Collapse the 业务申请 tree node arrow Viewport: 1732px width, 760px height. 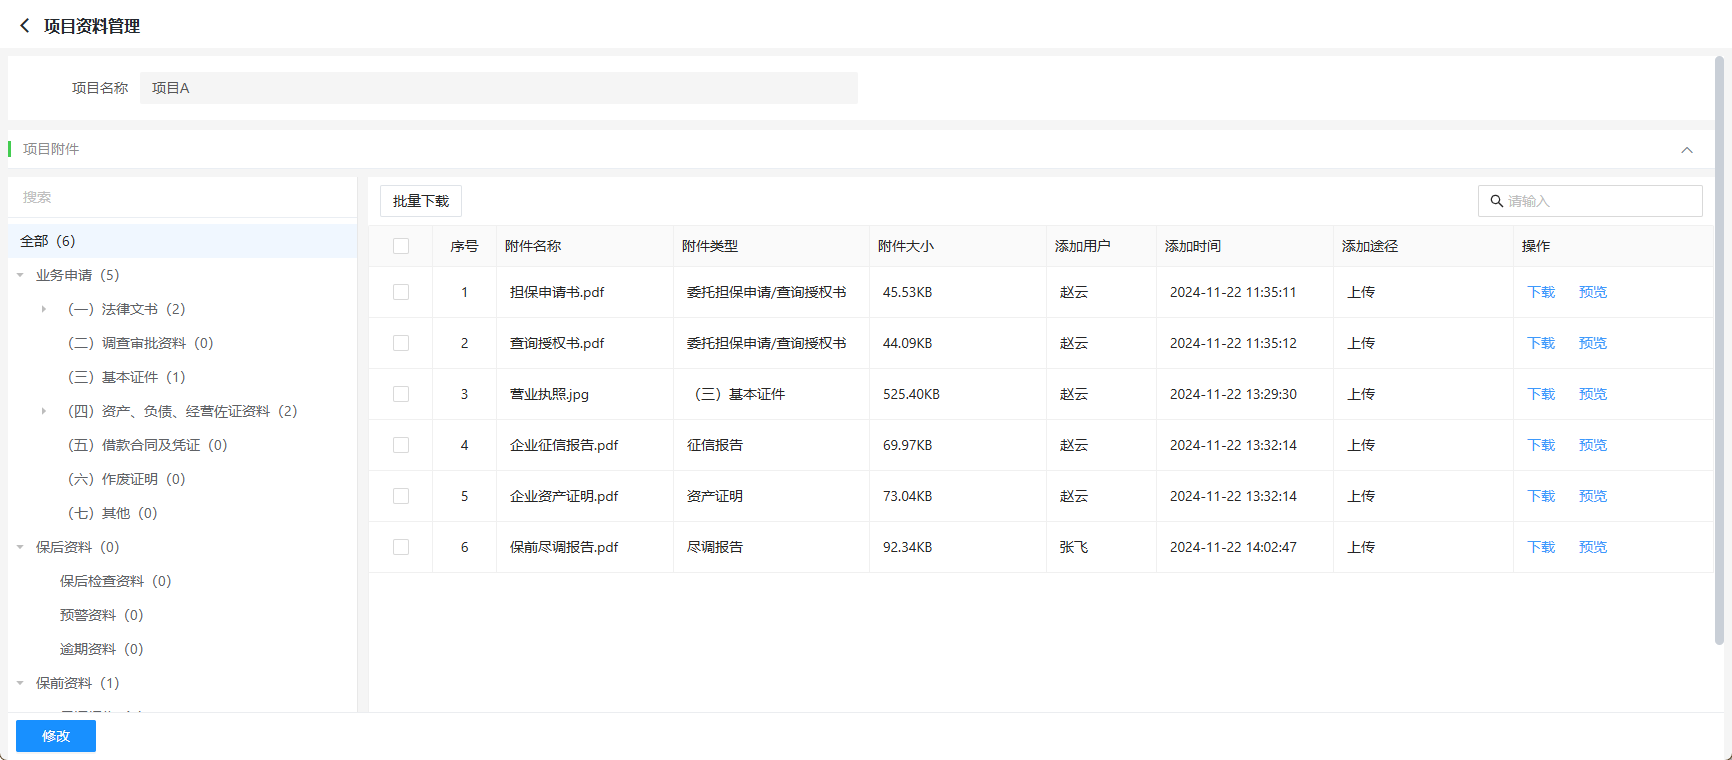(20, 275)
